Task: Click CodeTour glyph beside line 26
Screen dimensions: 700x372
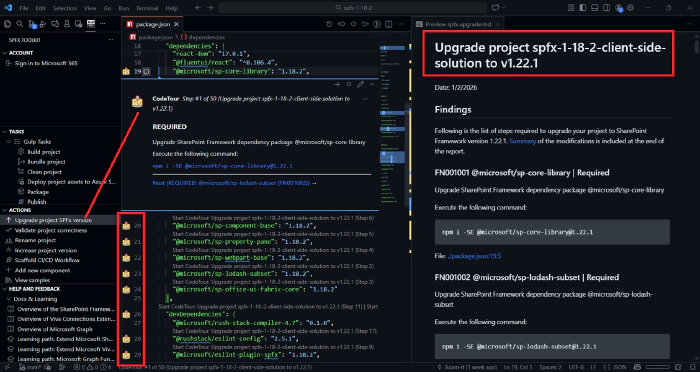Action: point(126,314)
